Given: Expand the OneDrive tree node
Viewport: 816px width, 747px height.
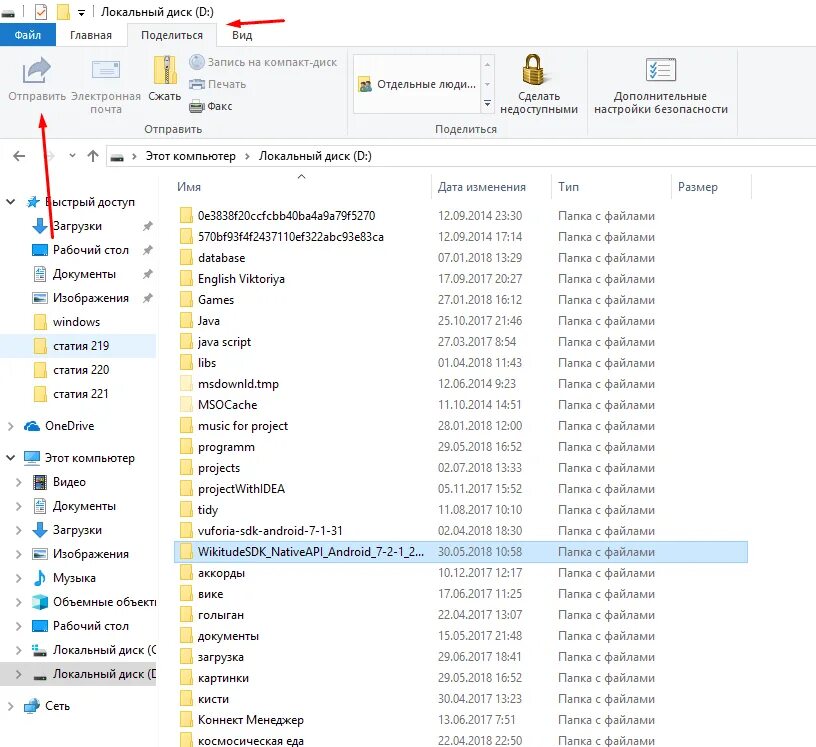Looking at the screenshot, I should (x=10, y=426).
